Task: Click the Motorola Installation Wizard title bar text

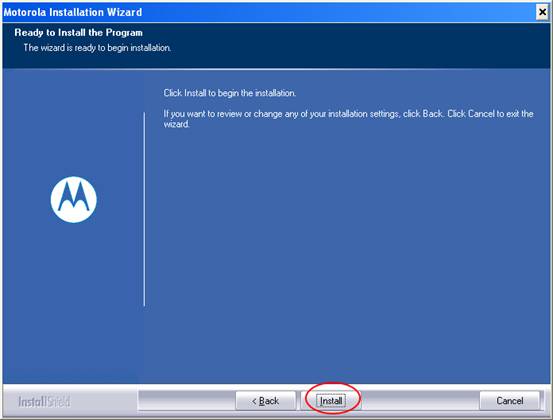Action: click(73, 12)
